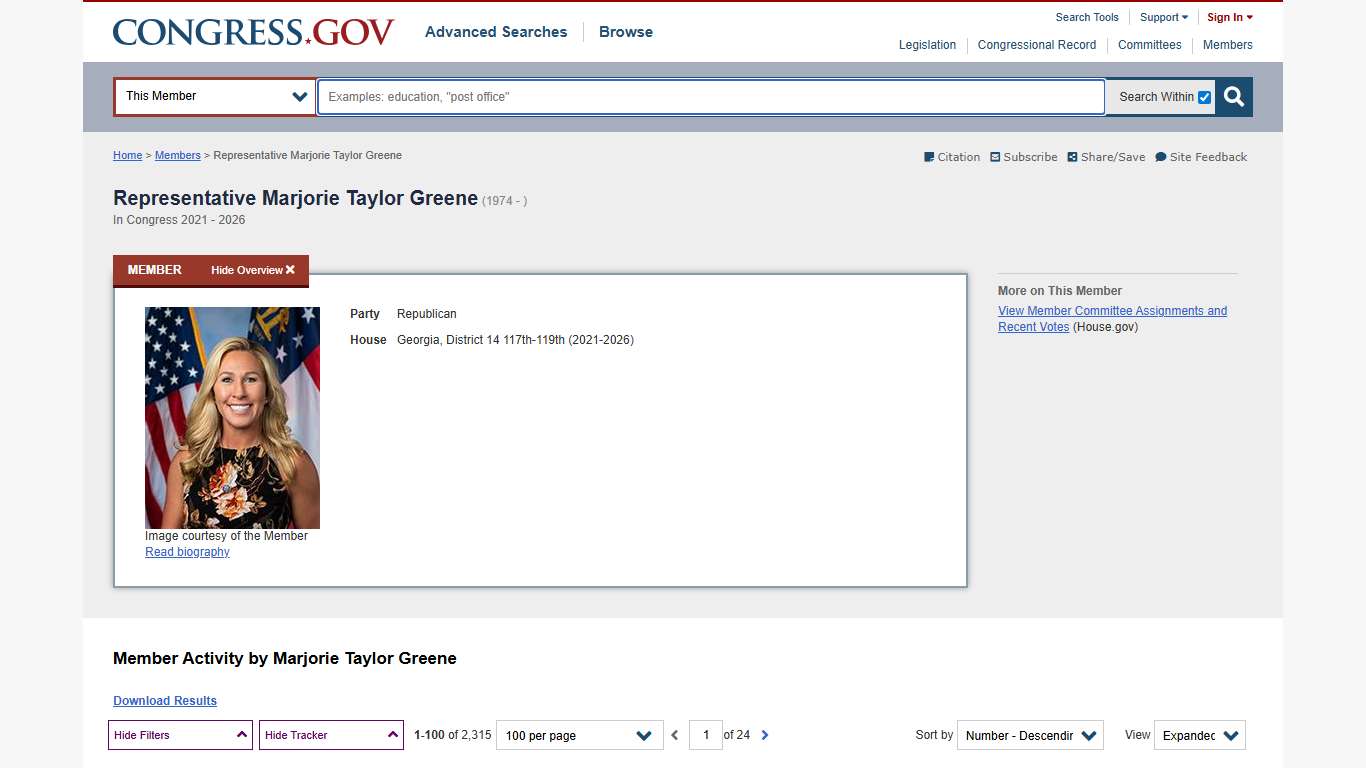This screenshot has height=768, width=1366.
Task: Open the Subscribe envelope icon
Action: (995, 157)
